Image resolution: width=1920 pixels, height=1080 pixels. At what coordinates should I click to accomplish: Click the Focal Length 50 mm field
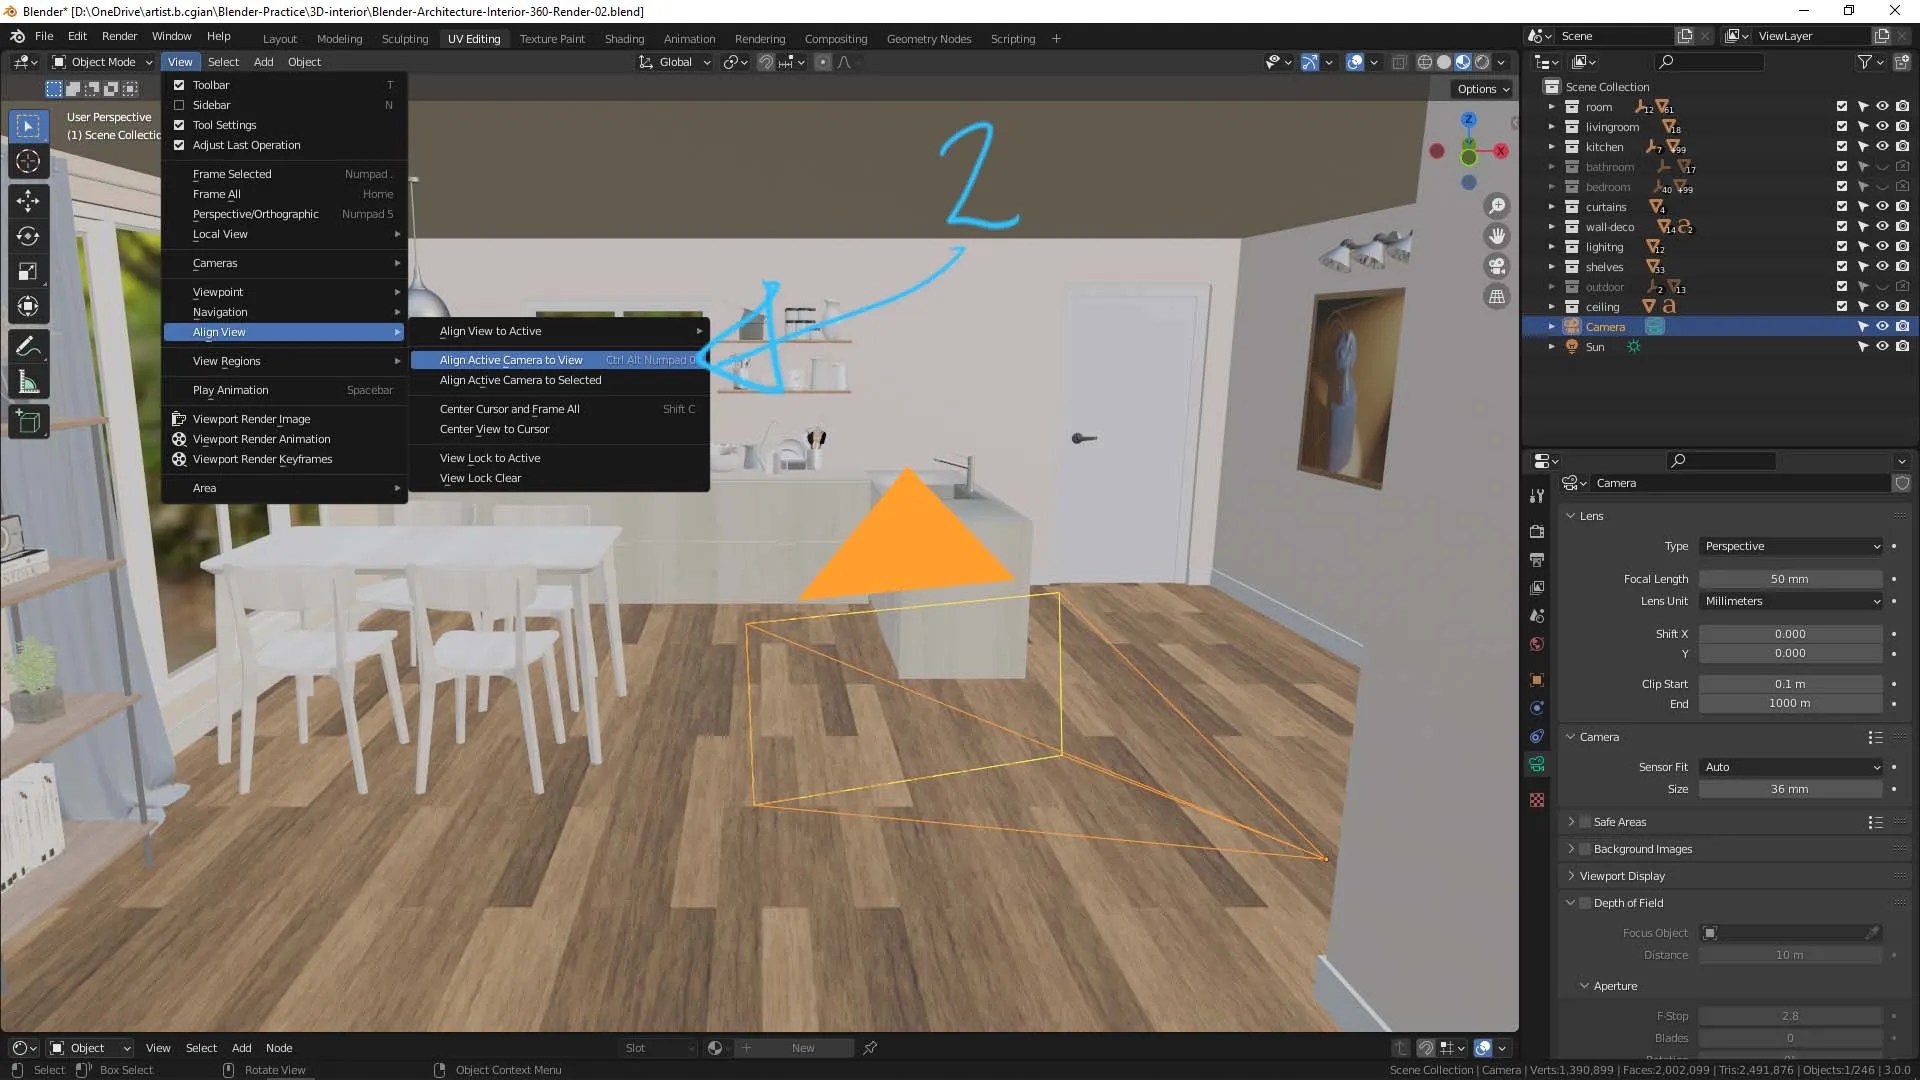(1789, 579)
